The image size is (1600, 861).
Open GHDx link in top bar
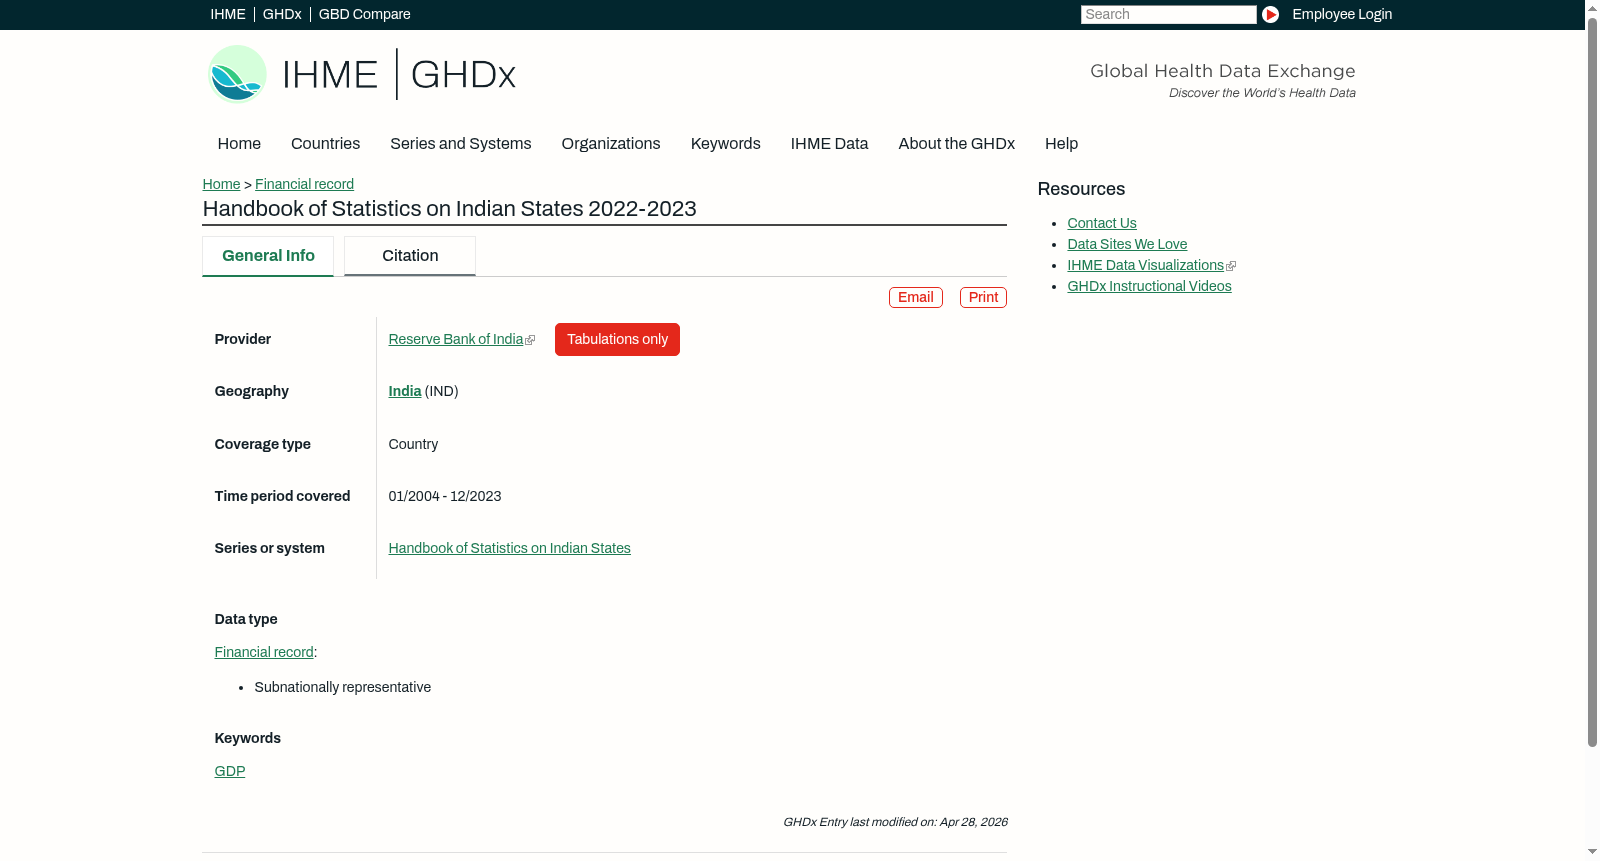[x=282, y=14]
